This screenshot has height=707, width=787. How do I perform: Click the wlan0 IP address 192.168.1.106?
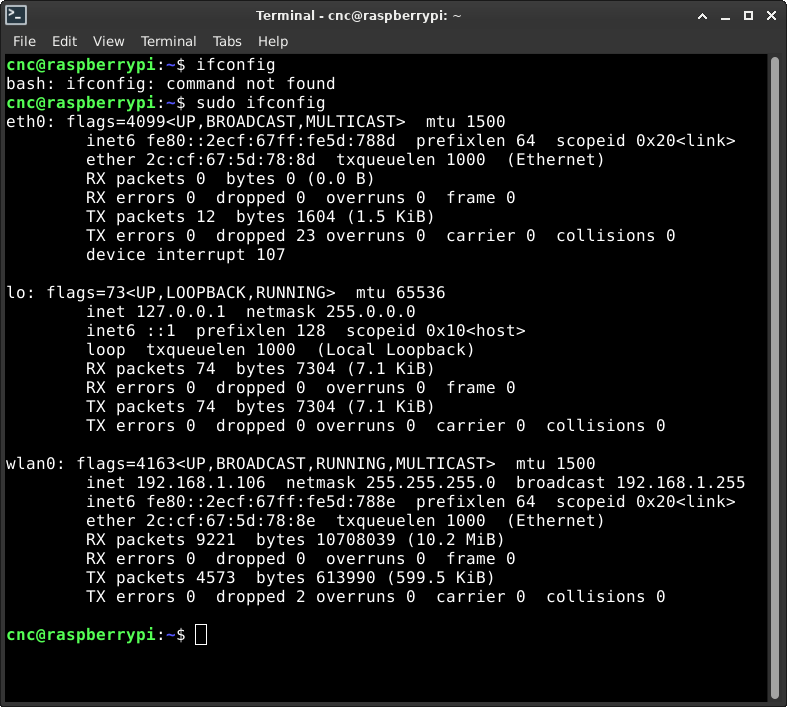(201, 483)
